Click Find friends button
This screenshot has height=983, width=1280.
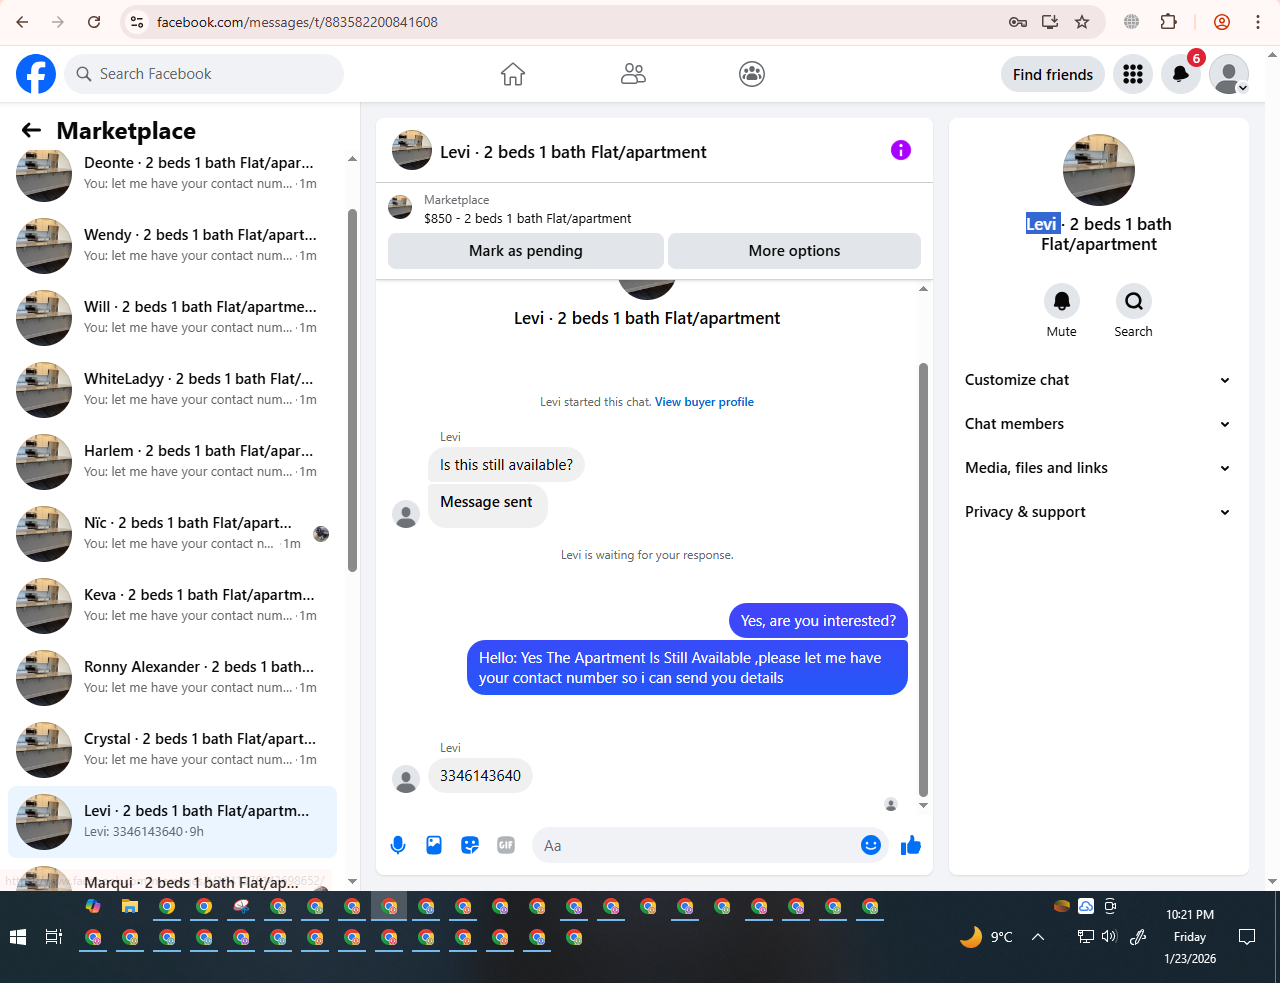tap(1053, 74)
